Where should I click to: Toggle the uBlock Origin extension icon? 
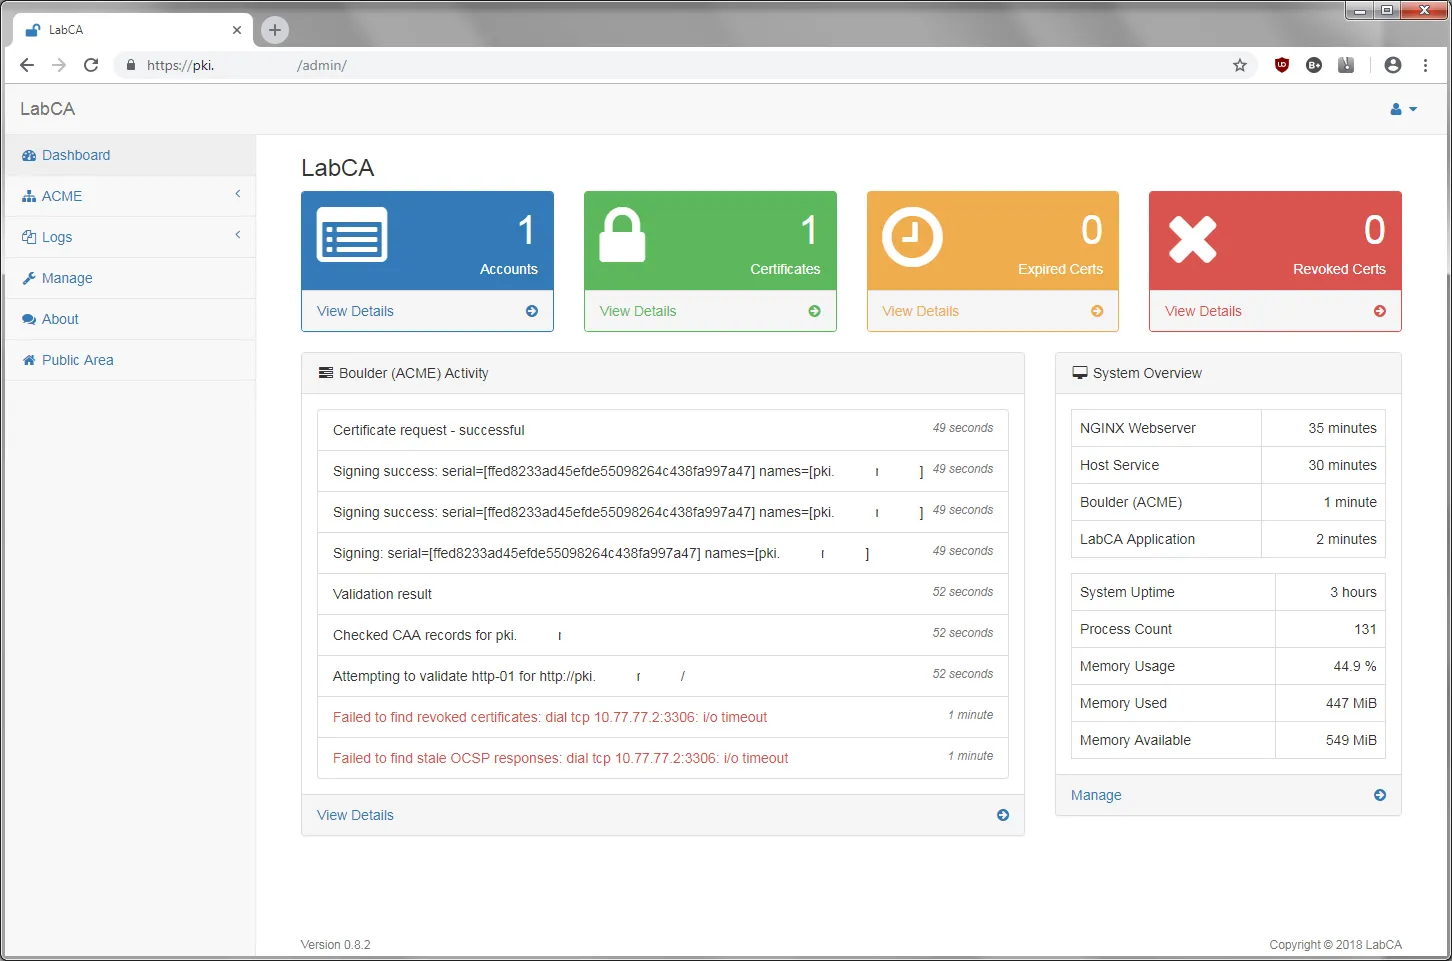click(1281, 65)
